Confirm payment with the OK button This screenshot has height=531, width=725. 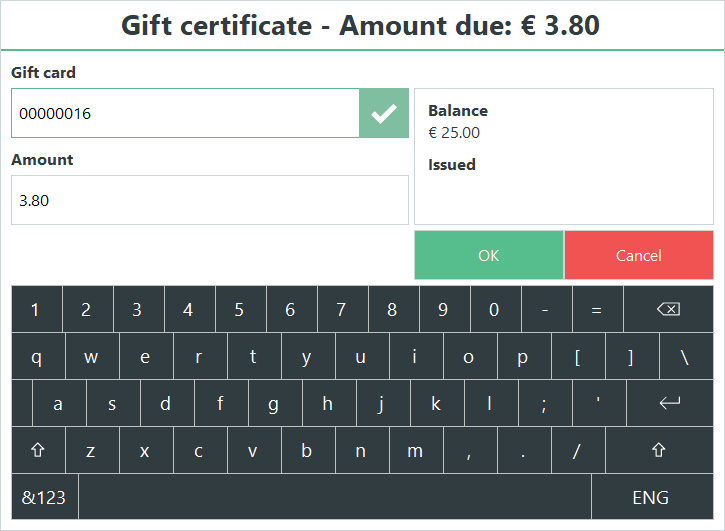489,255
